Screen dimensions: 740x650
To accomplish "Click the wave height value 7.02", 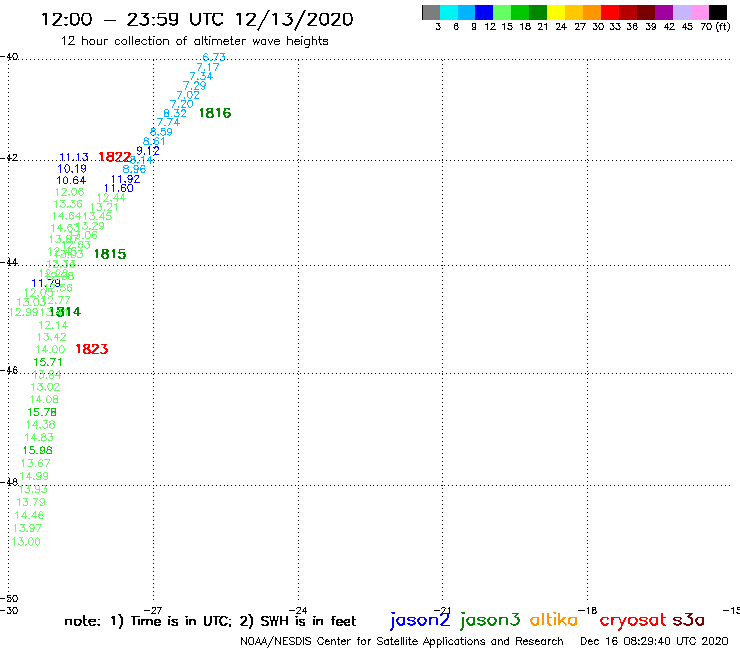I will click(x=188, y=94).
